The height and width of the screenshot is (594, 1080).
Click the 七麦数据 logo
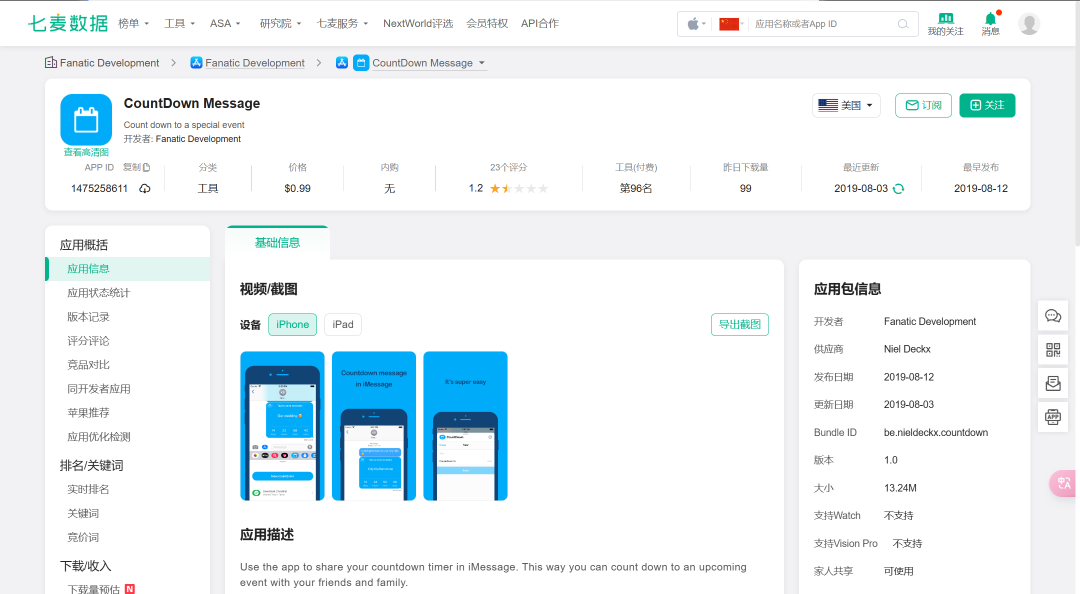(x=68, y=23)
